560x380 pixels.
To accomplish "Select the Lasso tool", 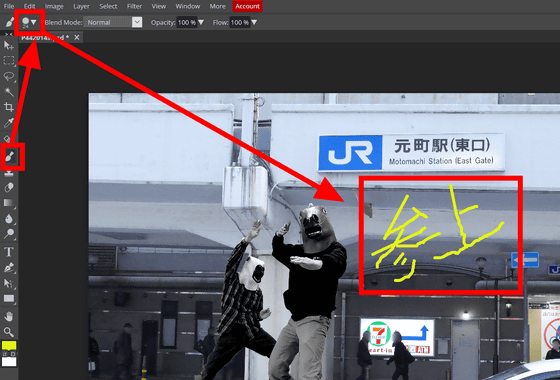I will (9, 76).
